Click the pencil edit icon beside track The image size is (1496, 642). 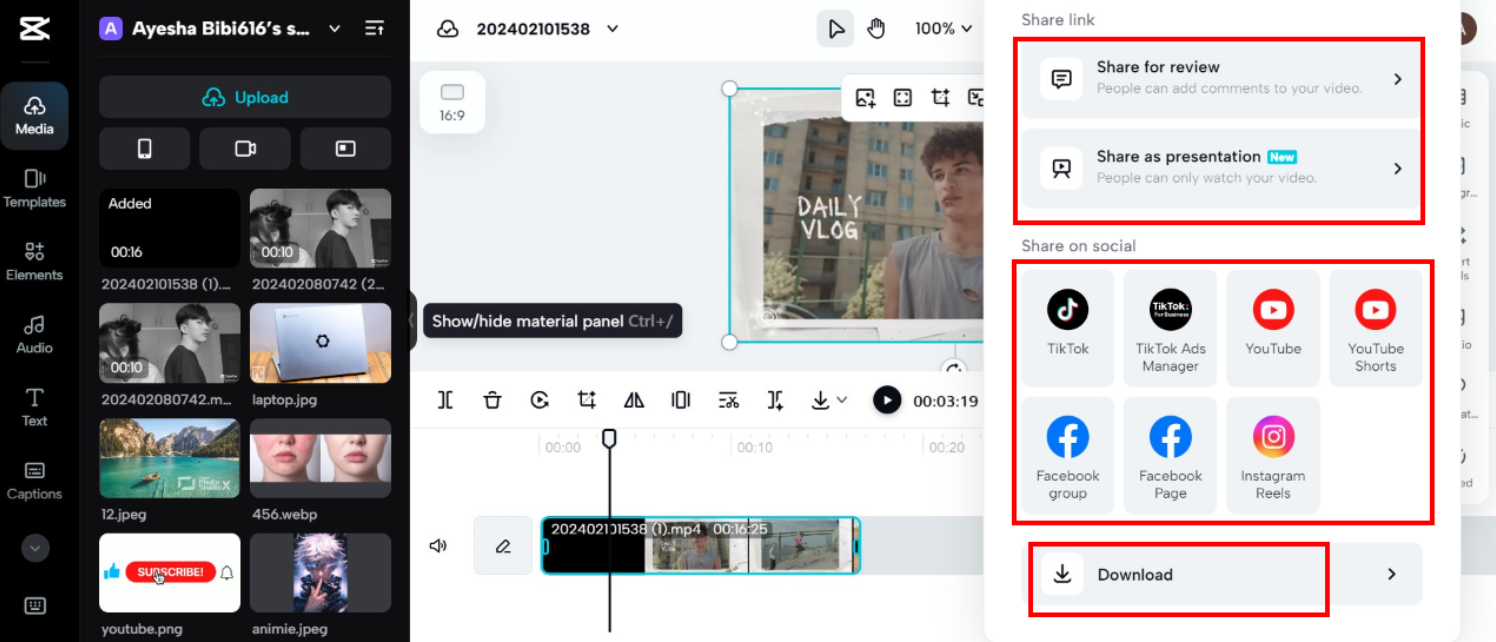503,546
